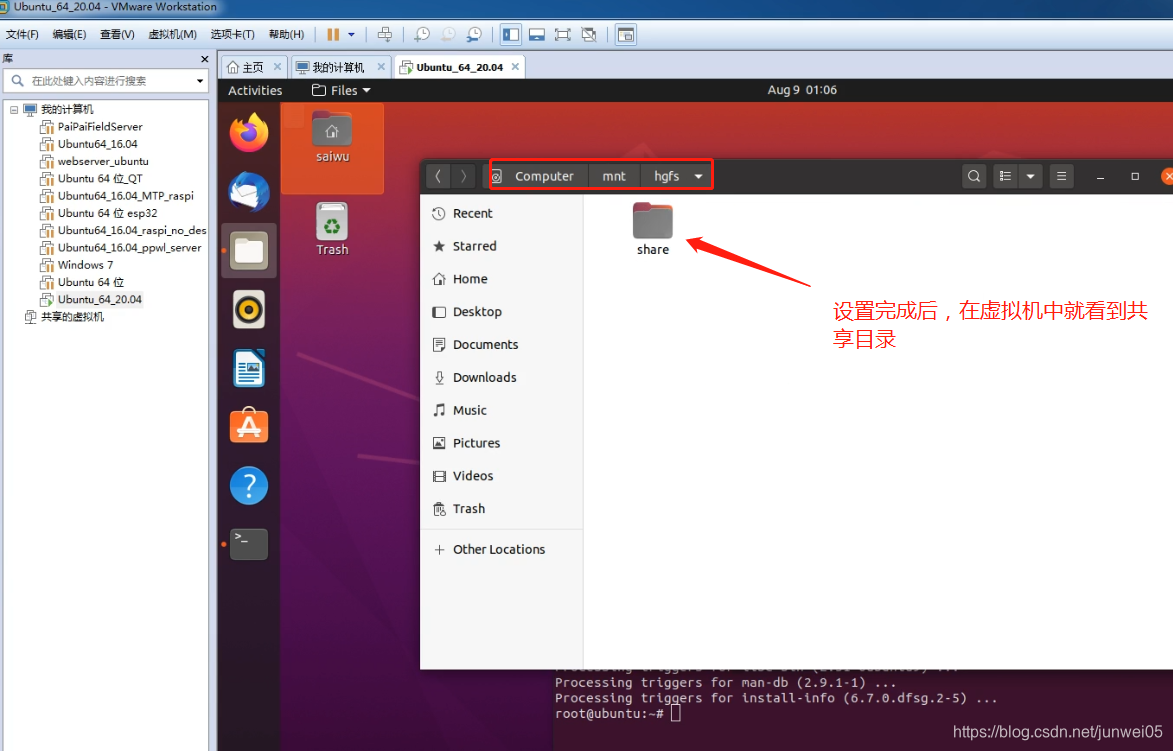This screenshot has width=1173, height=751.
Task: Collapse the 我的计算机 tree node
Action: click(x=13, y=110)
